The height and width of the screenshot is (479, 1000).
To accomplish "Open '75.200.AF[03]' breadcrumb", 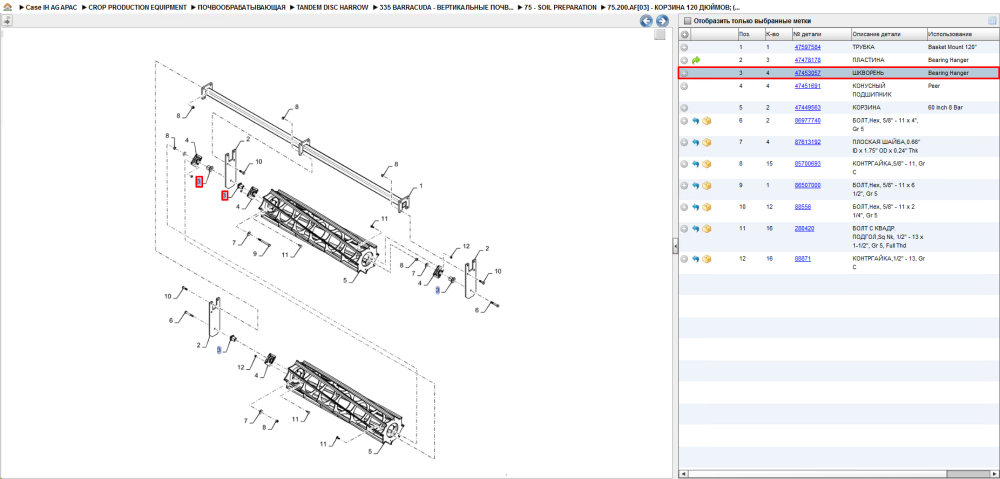I will (673, 7).
